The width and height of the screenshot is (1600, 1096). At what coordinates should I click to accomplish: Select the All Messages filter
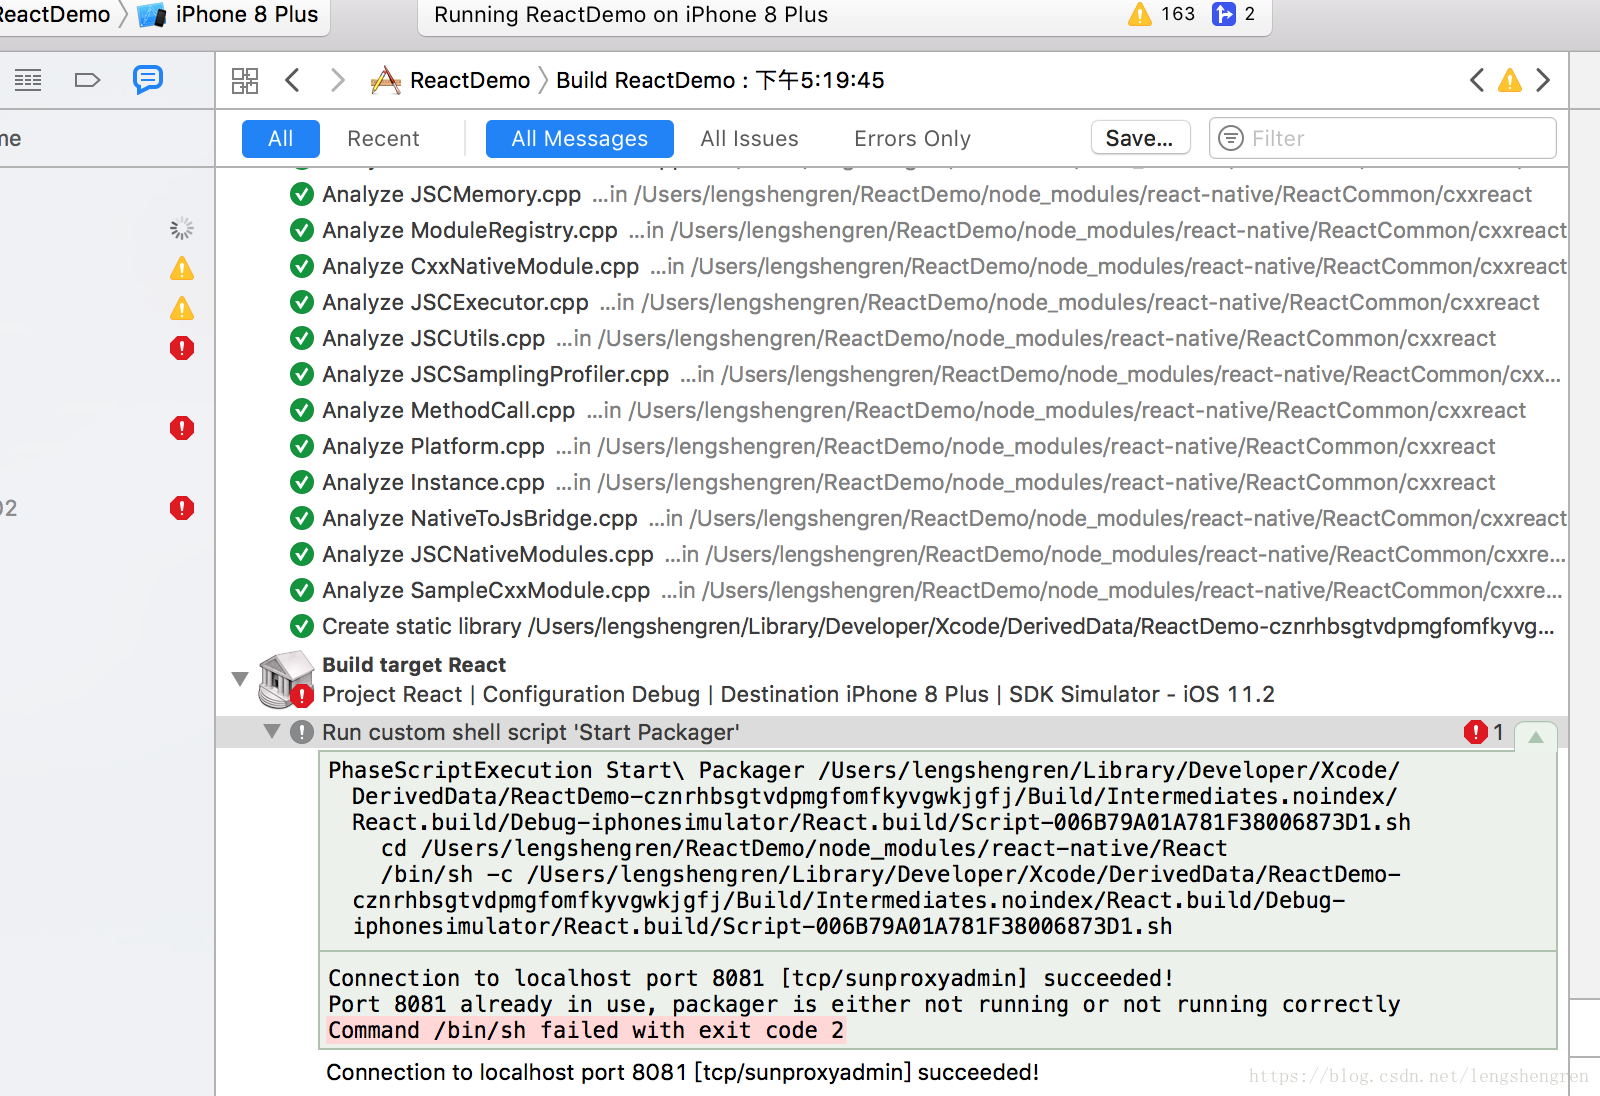[x=580, y=139]
